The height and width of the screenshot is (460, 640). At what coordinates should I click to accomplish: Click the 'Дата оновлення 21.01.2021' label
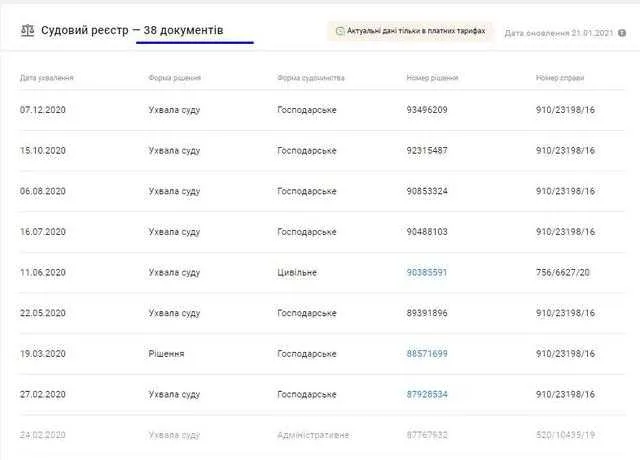(x=559, y=33)
